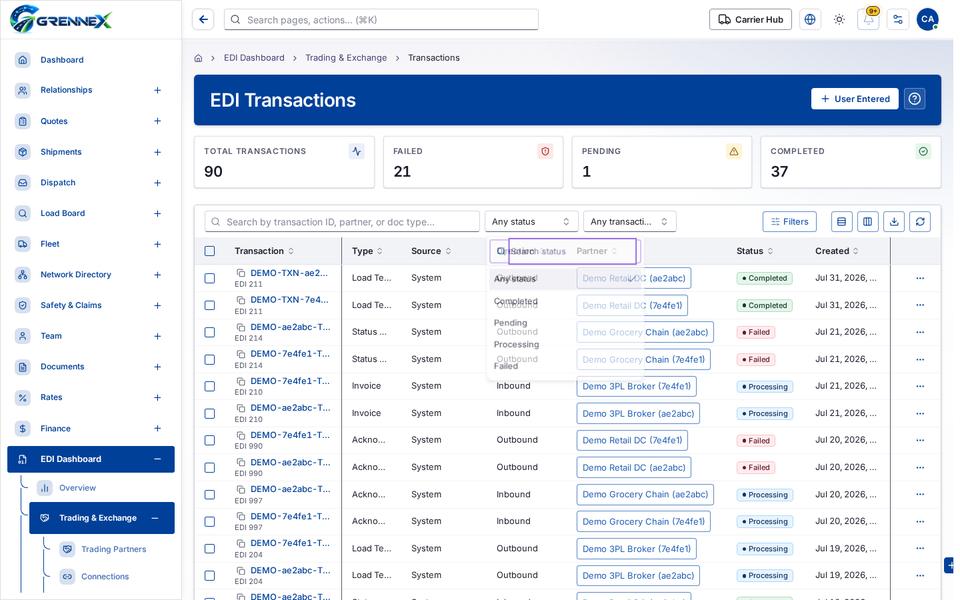Open the notifications bell
The width and height of the screenshot is (960, 600).
[869, 20]
